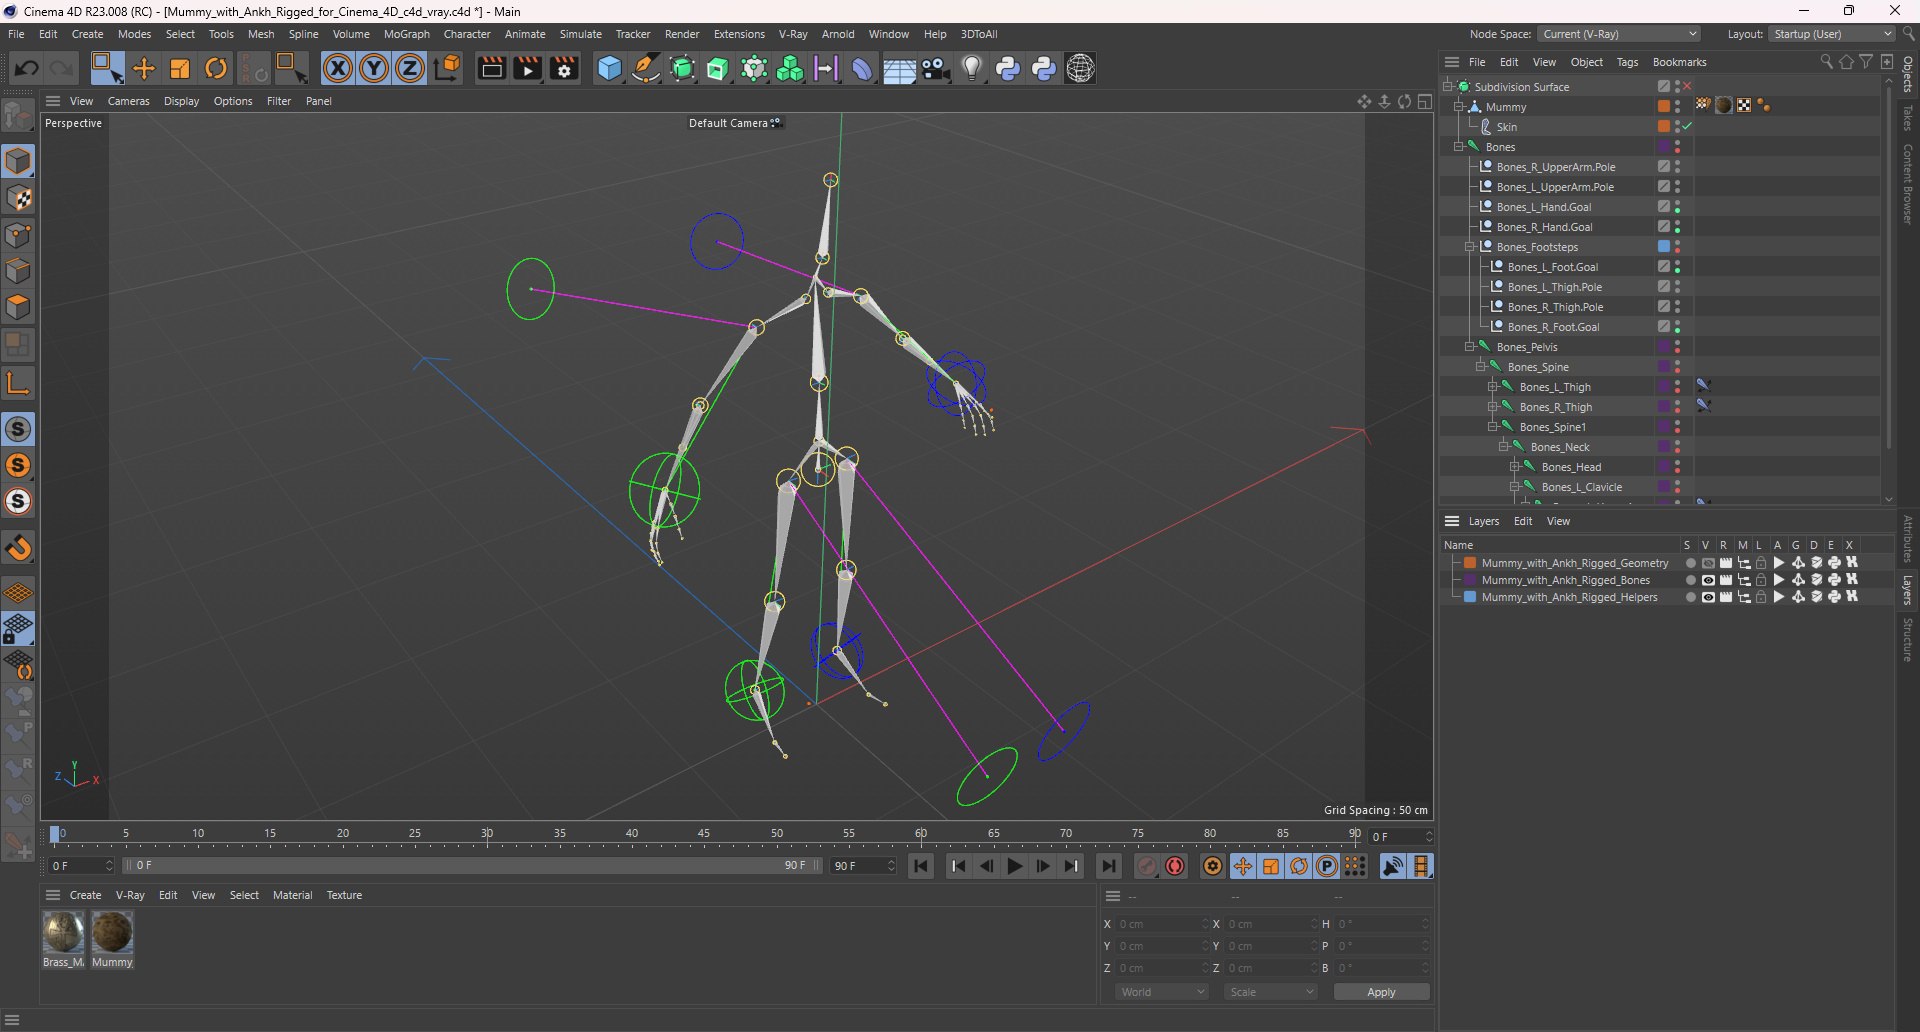Screen dimensions: 1920x1032
Task: Click the Floor grid object icon
Action: point(899,68)
